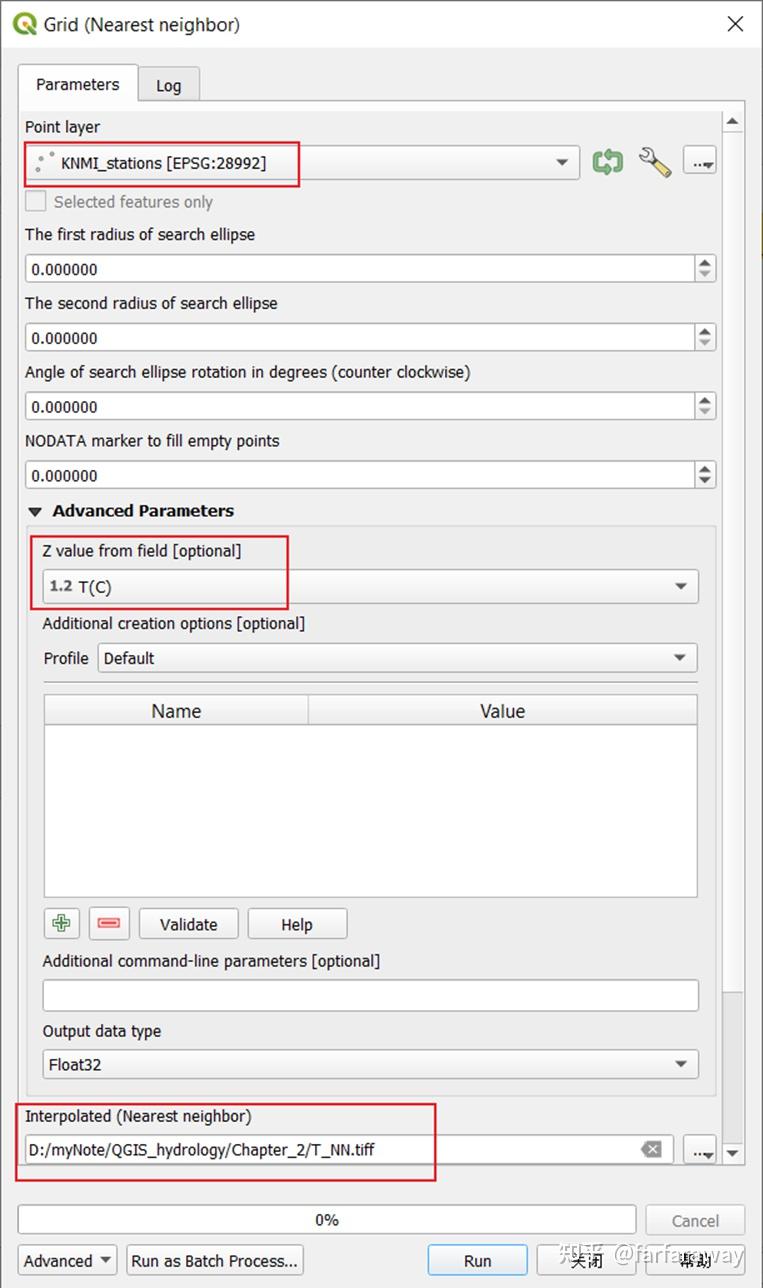Click the additional command-line parameters field
The height and width of the screenshot is (1288, 763).
(370, 996)
